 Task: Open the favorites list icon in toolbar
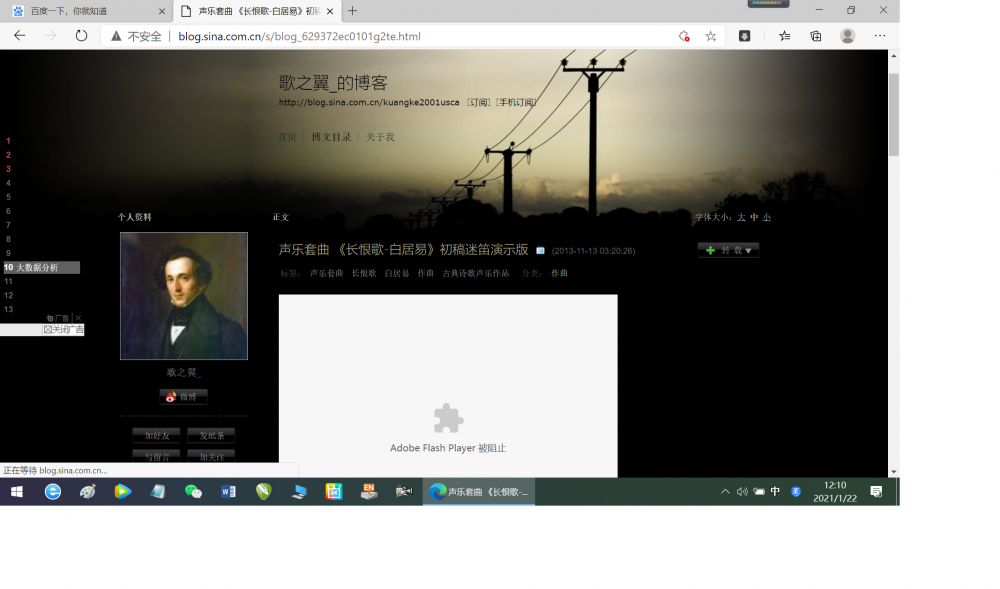785,36
